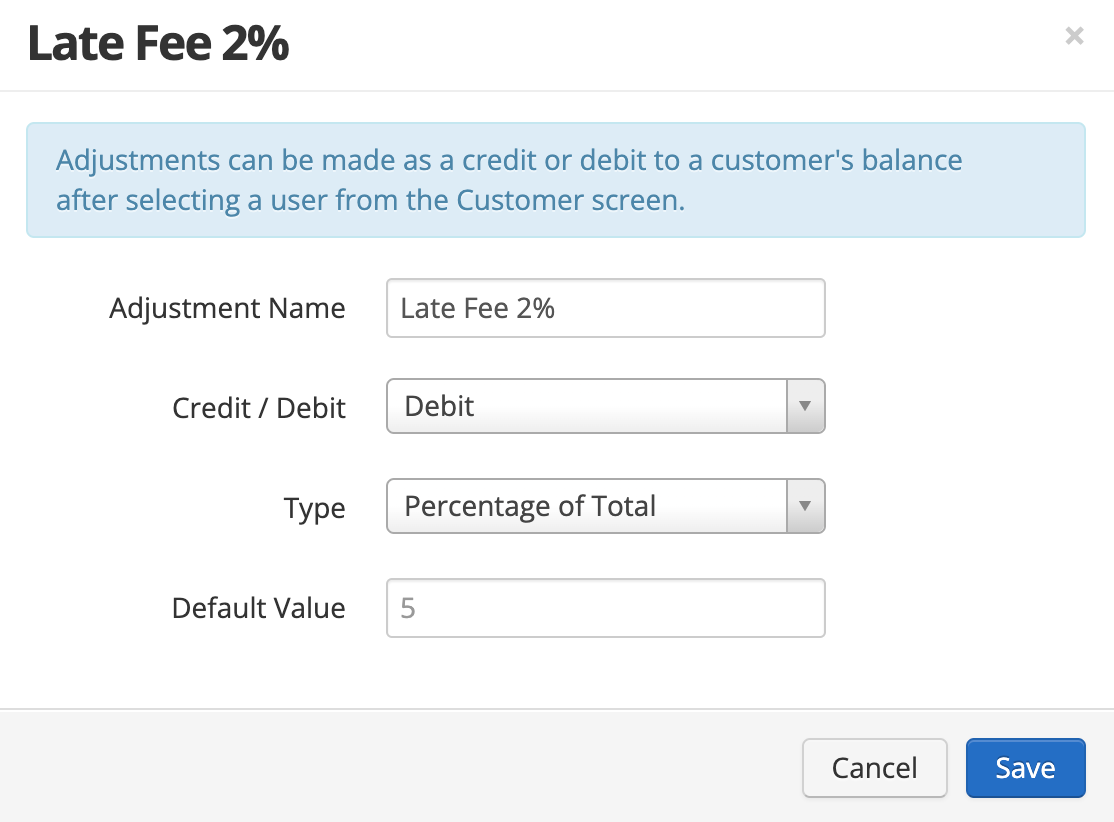Save the Late Fee 2% adjustment
The height and width of the screenshot is (822, 1114).
1025,768
